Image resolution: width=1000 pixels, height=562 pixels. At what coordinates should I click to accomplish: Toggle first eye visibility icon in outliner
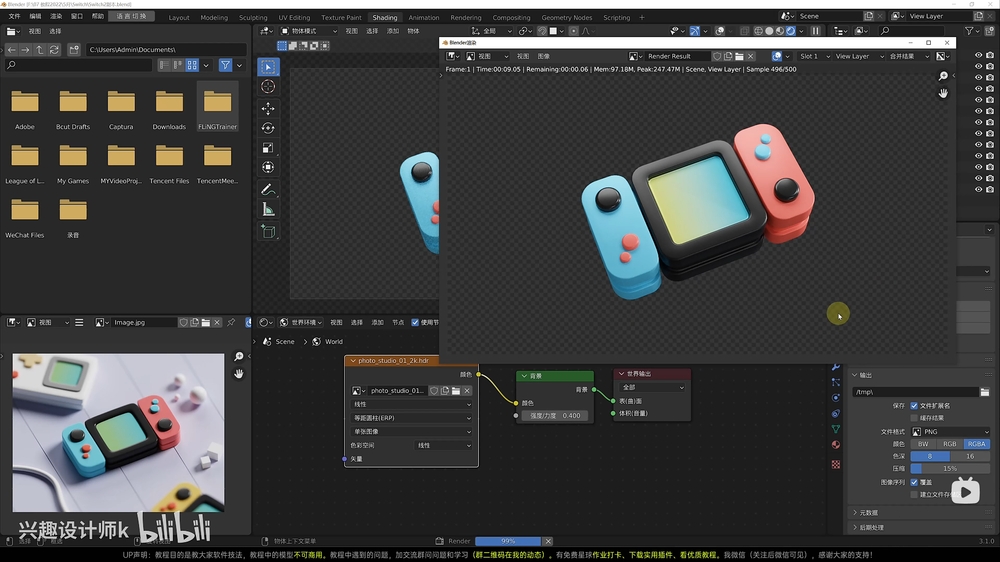(978, 55)
